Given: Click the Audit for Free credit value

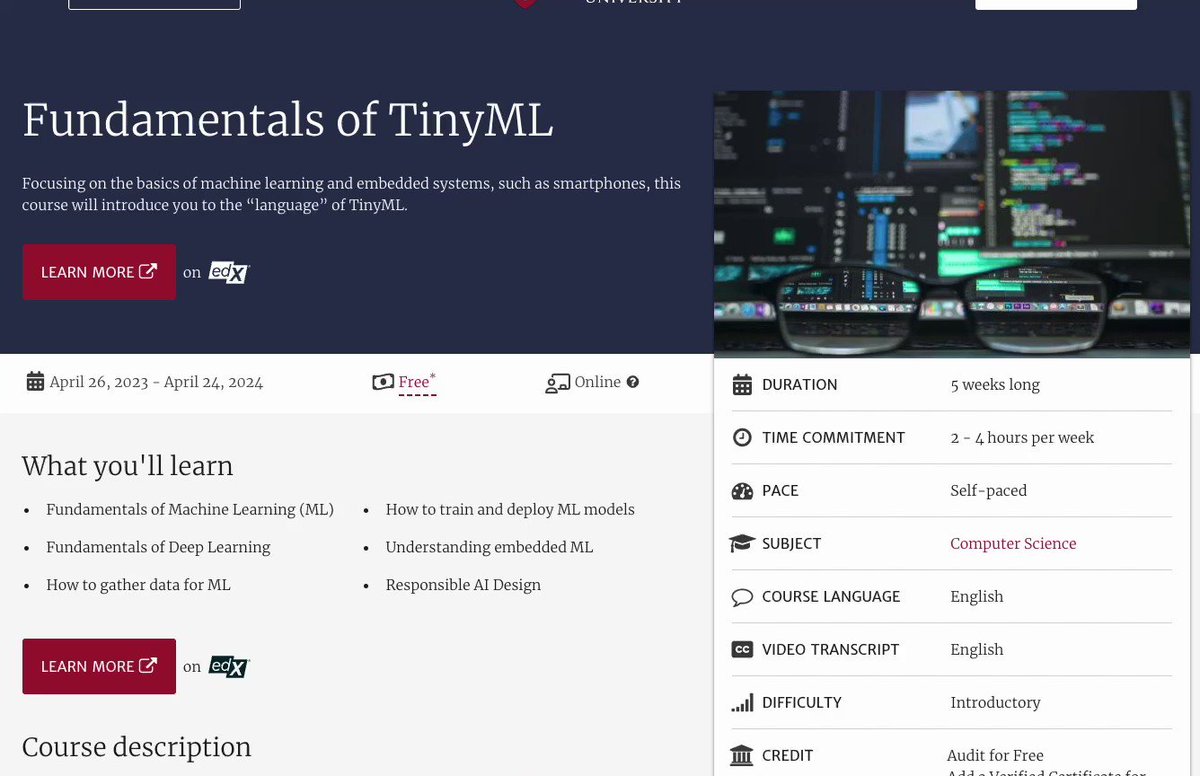Looking at the screenshot, I should click(995, 756).
